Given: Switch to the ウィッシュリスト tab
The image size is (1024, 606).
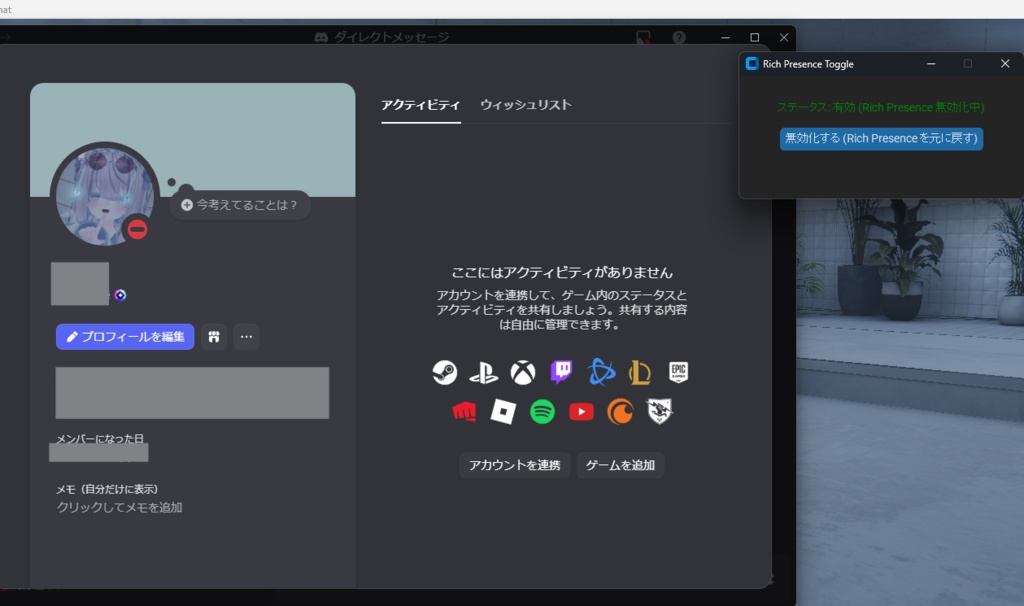Looking at the screenshot, I should pos(525,104).
